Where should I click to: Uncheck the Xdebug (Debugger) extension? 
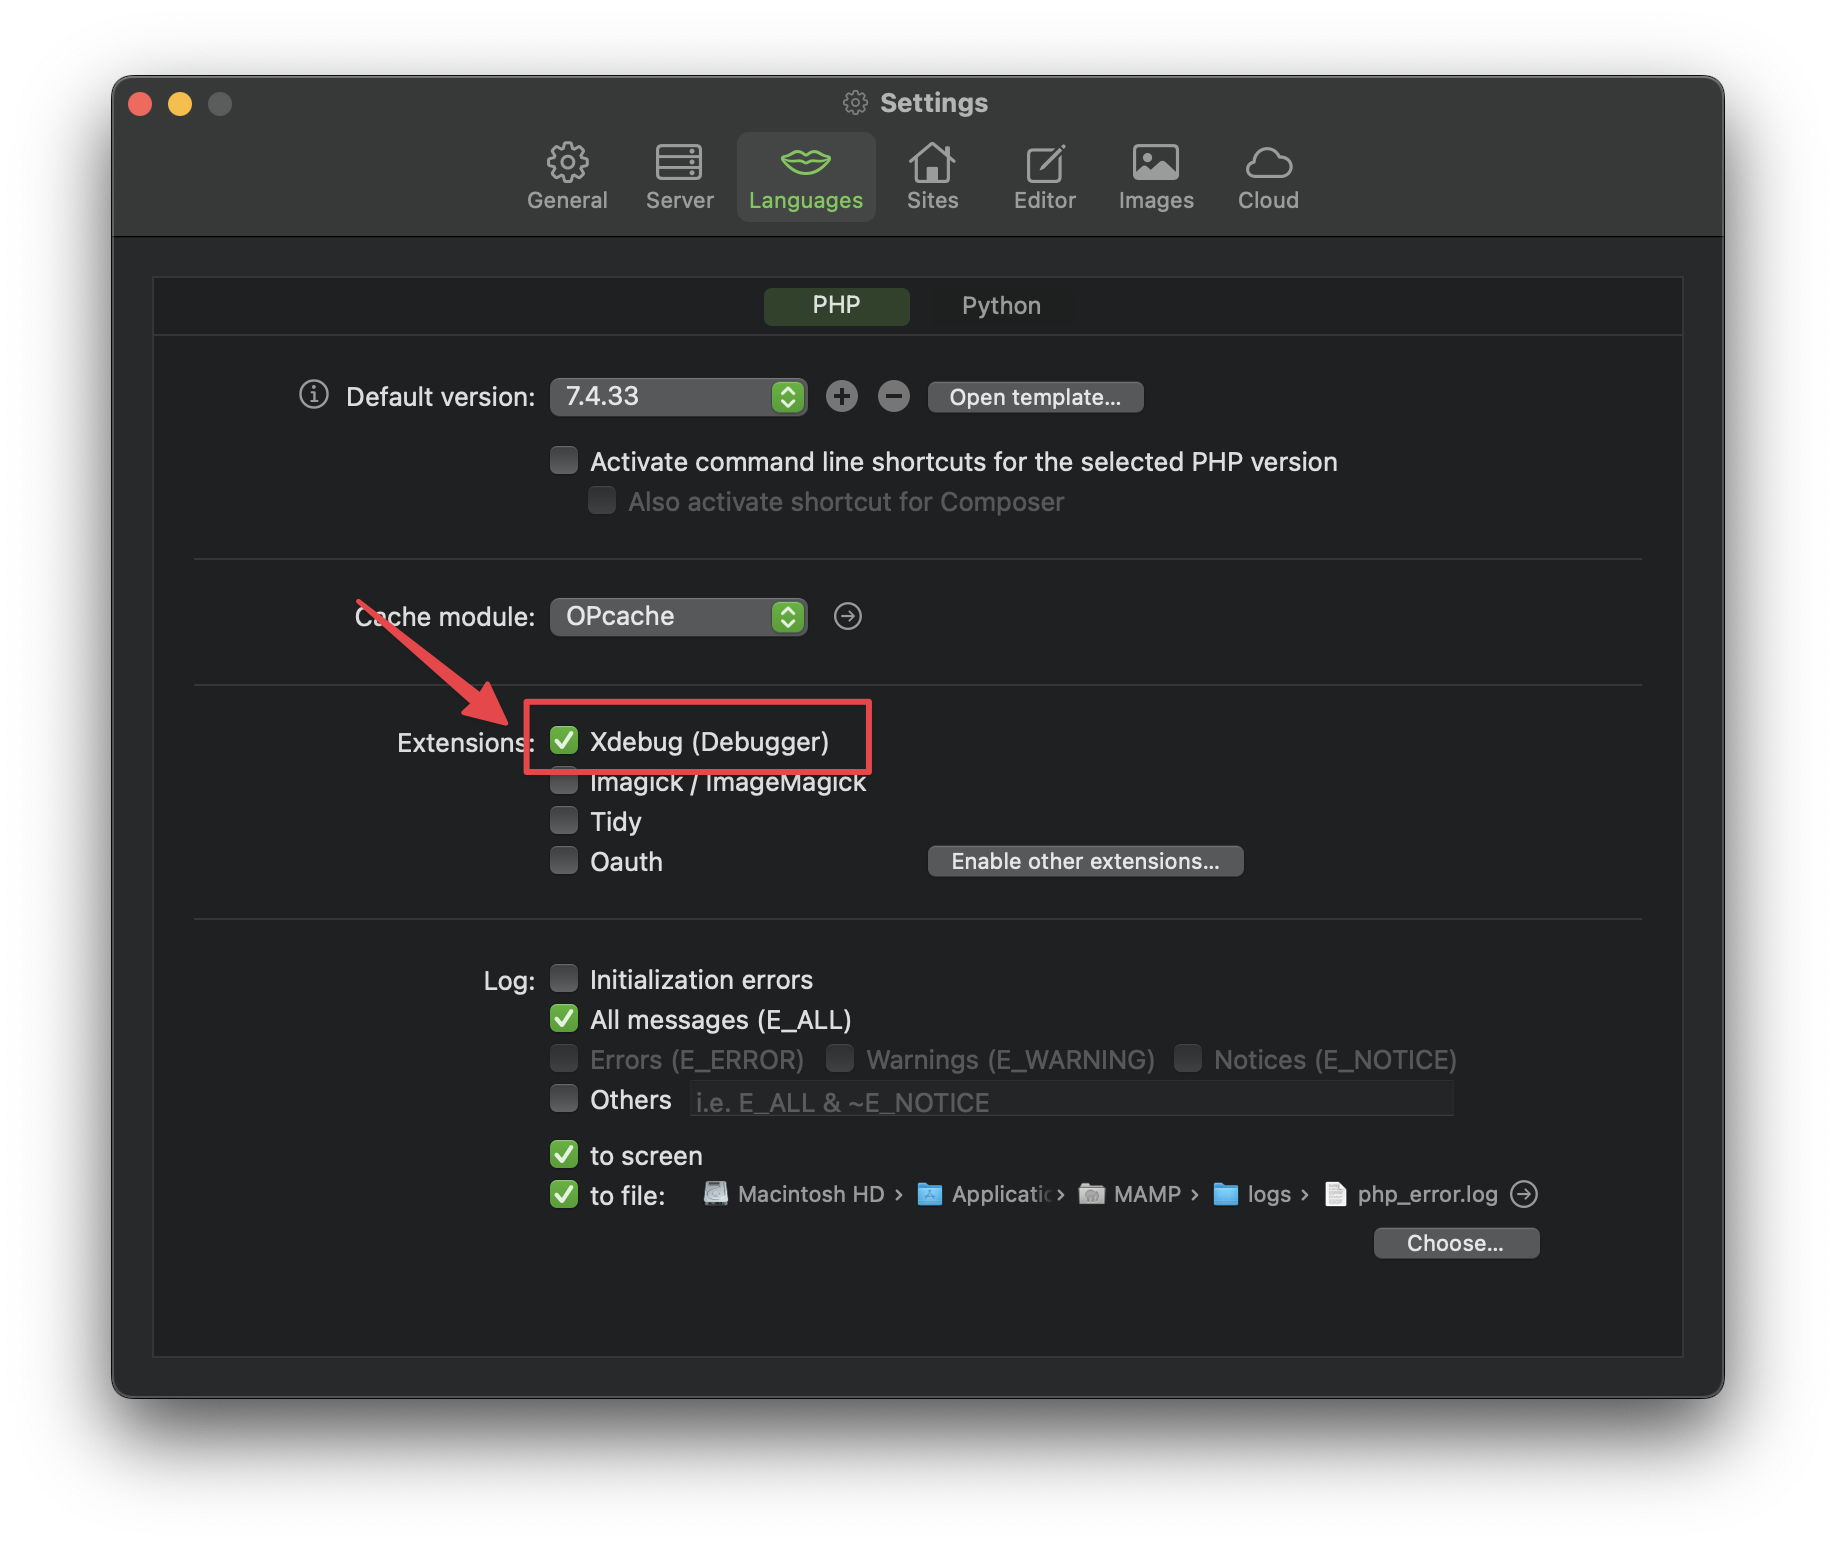[x=564, y=740]
